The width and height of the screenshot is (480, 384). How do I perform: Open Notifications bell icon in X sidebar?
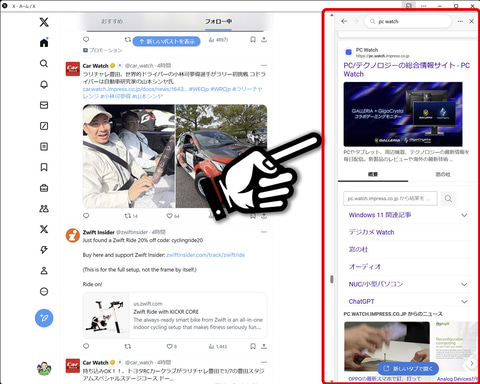click(44, 84)
